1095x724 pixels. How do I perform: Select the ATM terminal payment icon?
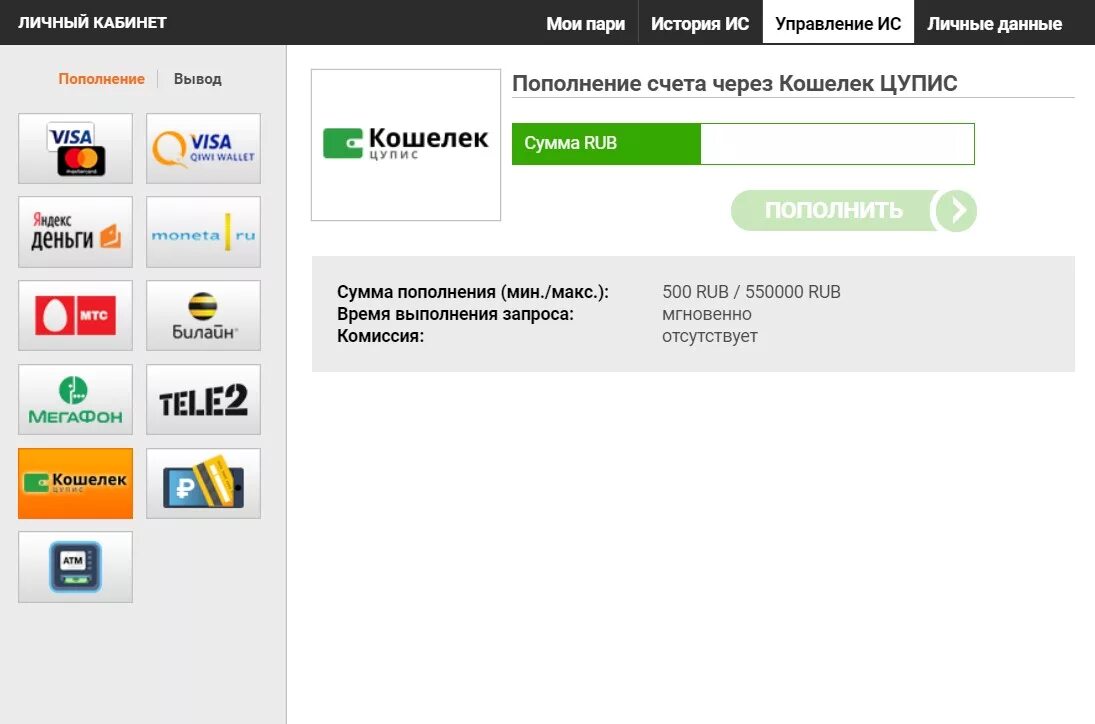coord(75,567)
